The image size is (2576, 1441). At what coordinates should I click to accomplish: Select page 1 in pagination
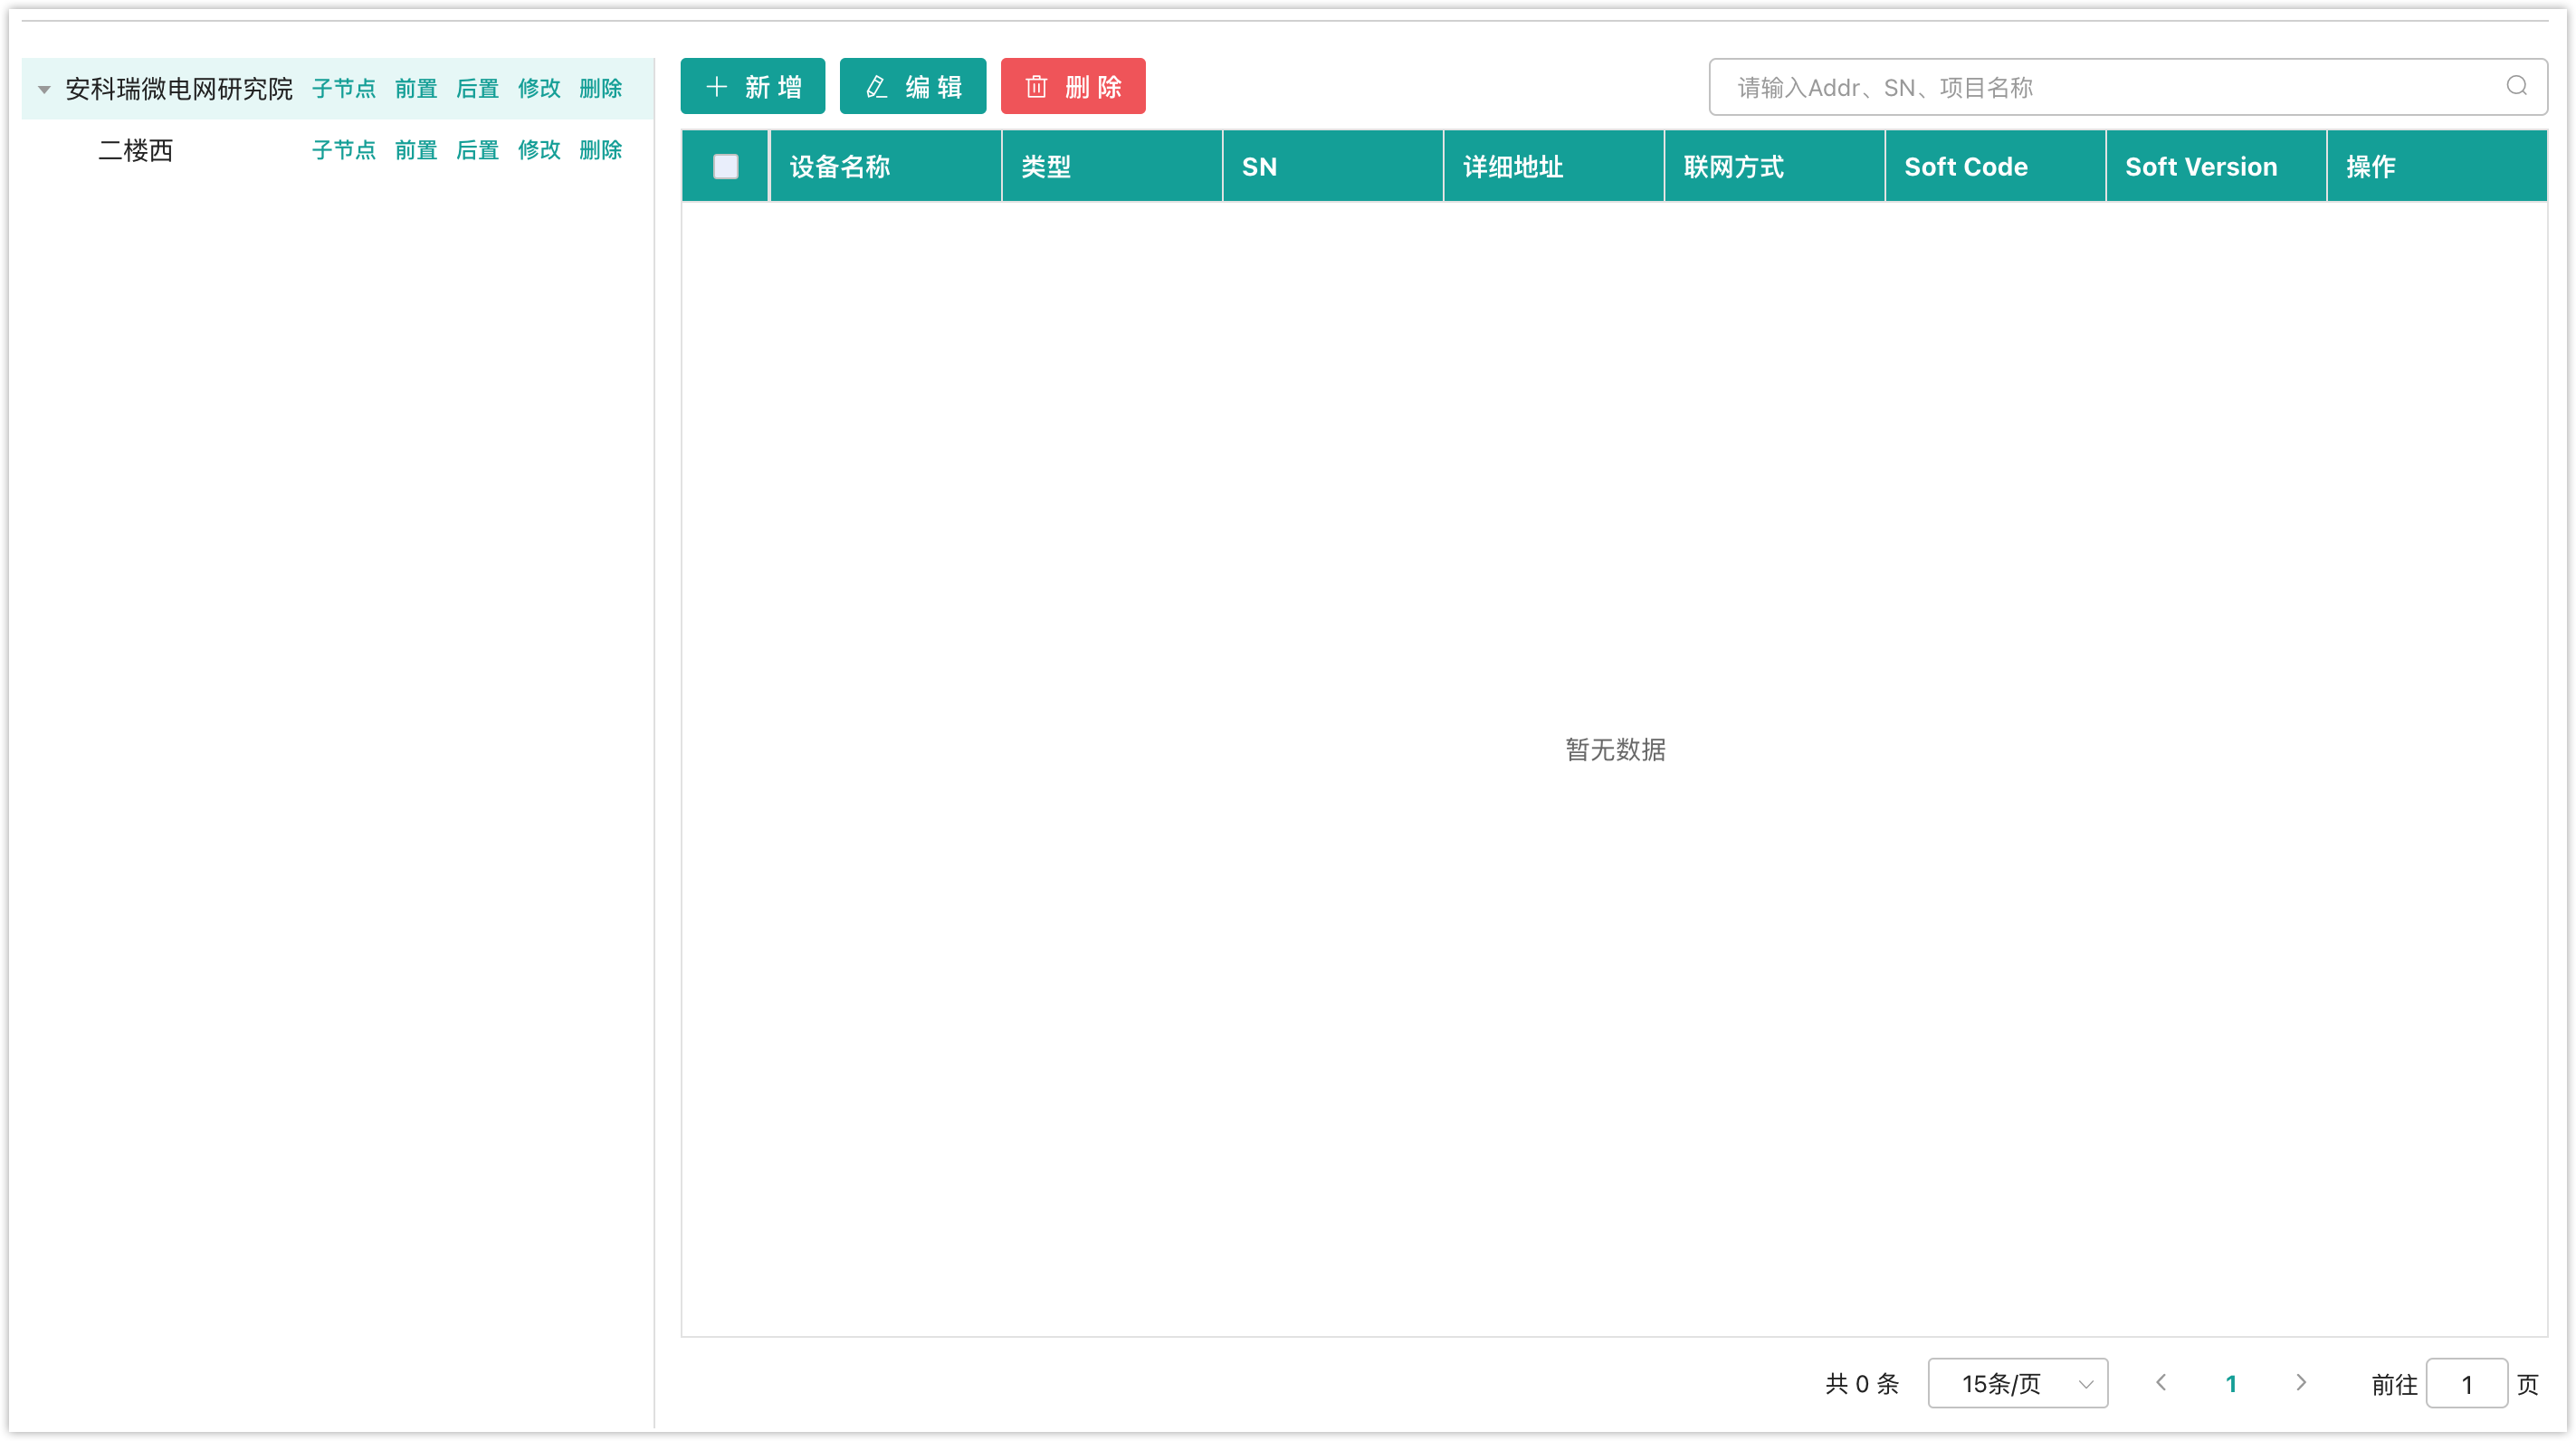pos(2231,1384)
